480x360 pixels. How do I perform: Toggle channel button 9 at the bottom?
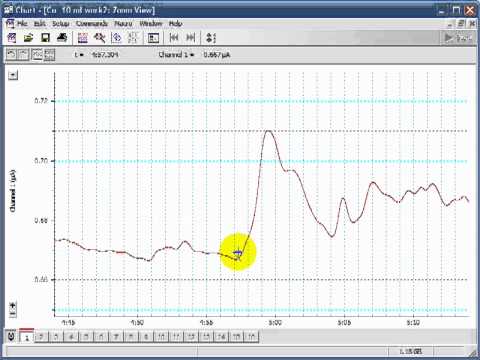tap(146, 337)
